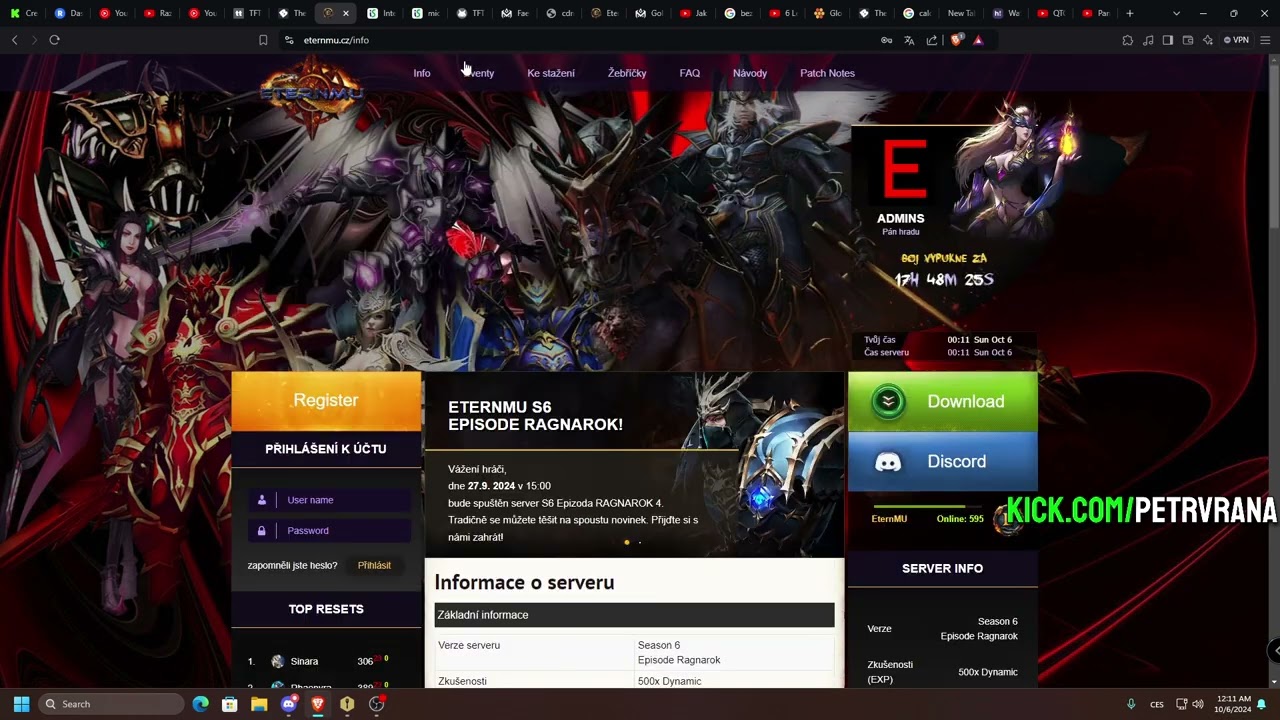
Task: Toggle the browser sidebar panel
Action: coord(1167,40)
